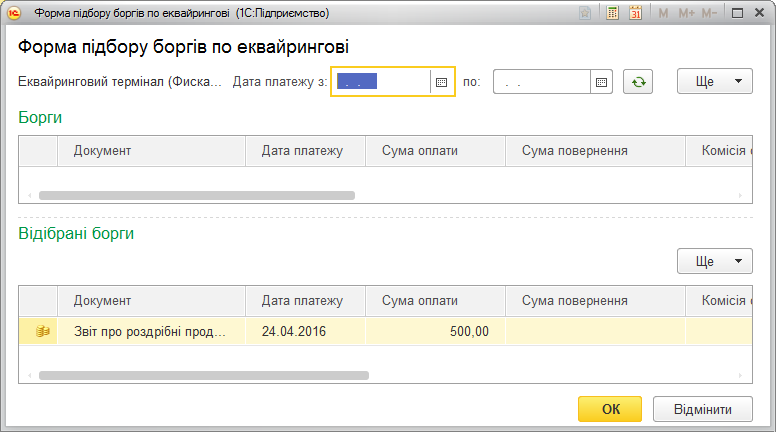Open the top 'Ще' dropdown menu

715,81
